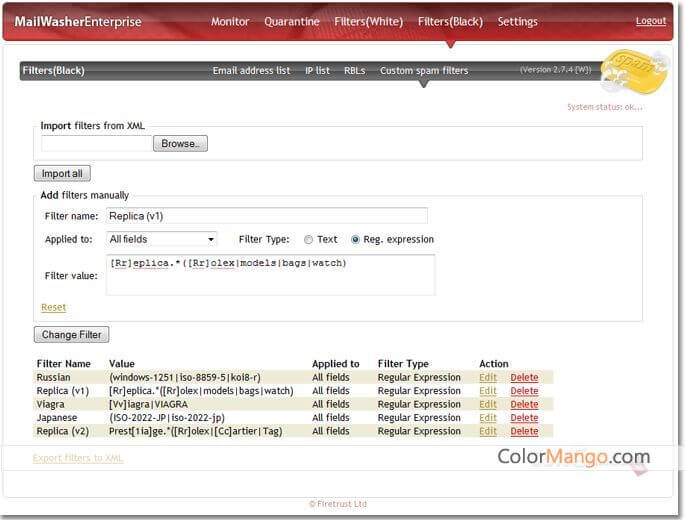Click the Filter value text area
The height and width of the screenshot is (520, 685).
pyautogui.click(x=270, y=275)
